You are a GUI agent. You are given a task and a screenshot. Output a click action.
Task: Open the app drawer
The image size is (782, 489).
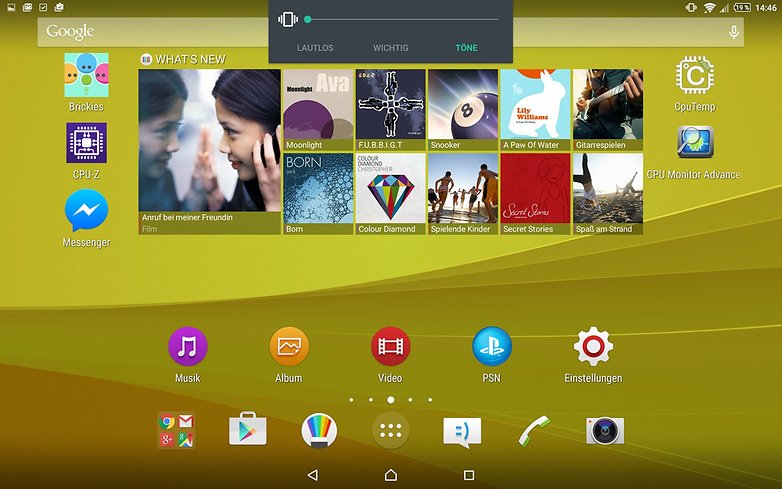(391, 430)
